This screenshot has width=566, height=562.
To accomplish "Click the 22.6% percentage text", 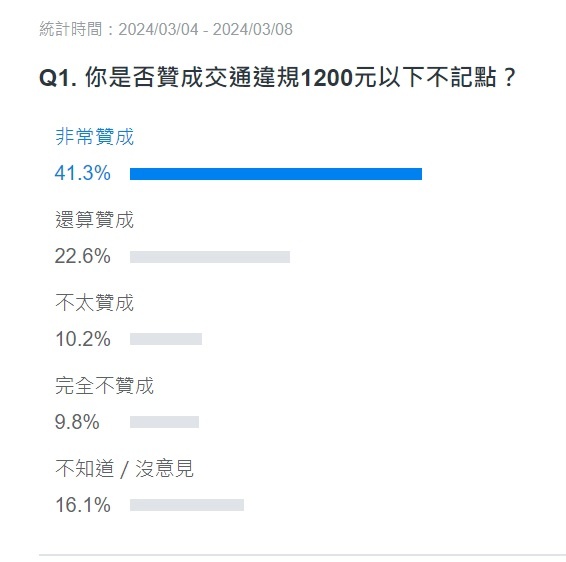I will pyautogui.click(x=83, y=256).
